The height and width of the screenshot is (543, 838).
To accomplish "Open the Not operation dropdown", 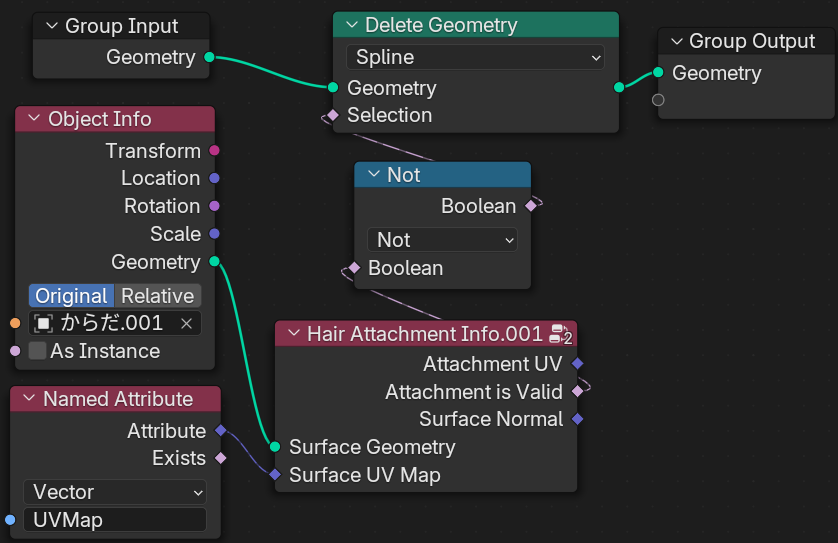I will [x=442, y=240].
